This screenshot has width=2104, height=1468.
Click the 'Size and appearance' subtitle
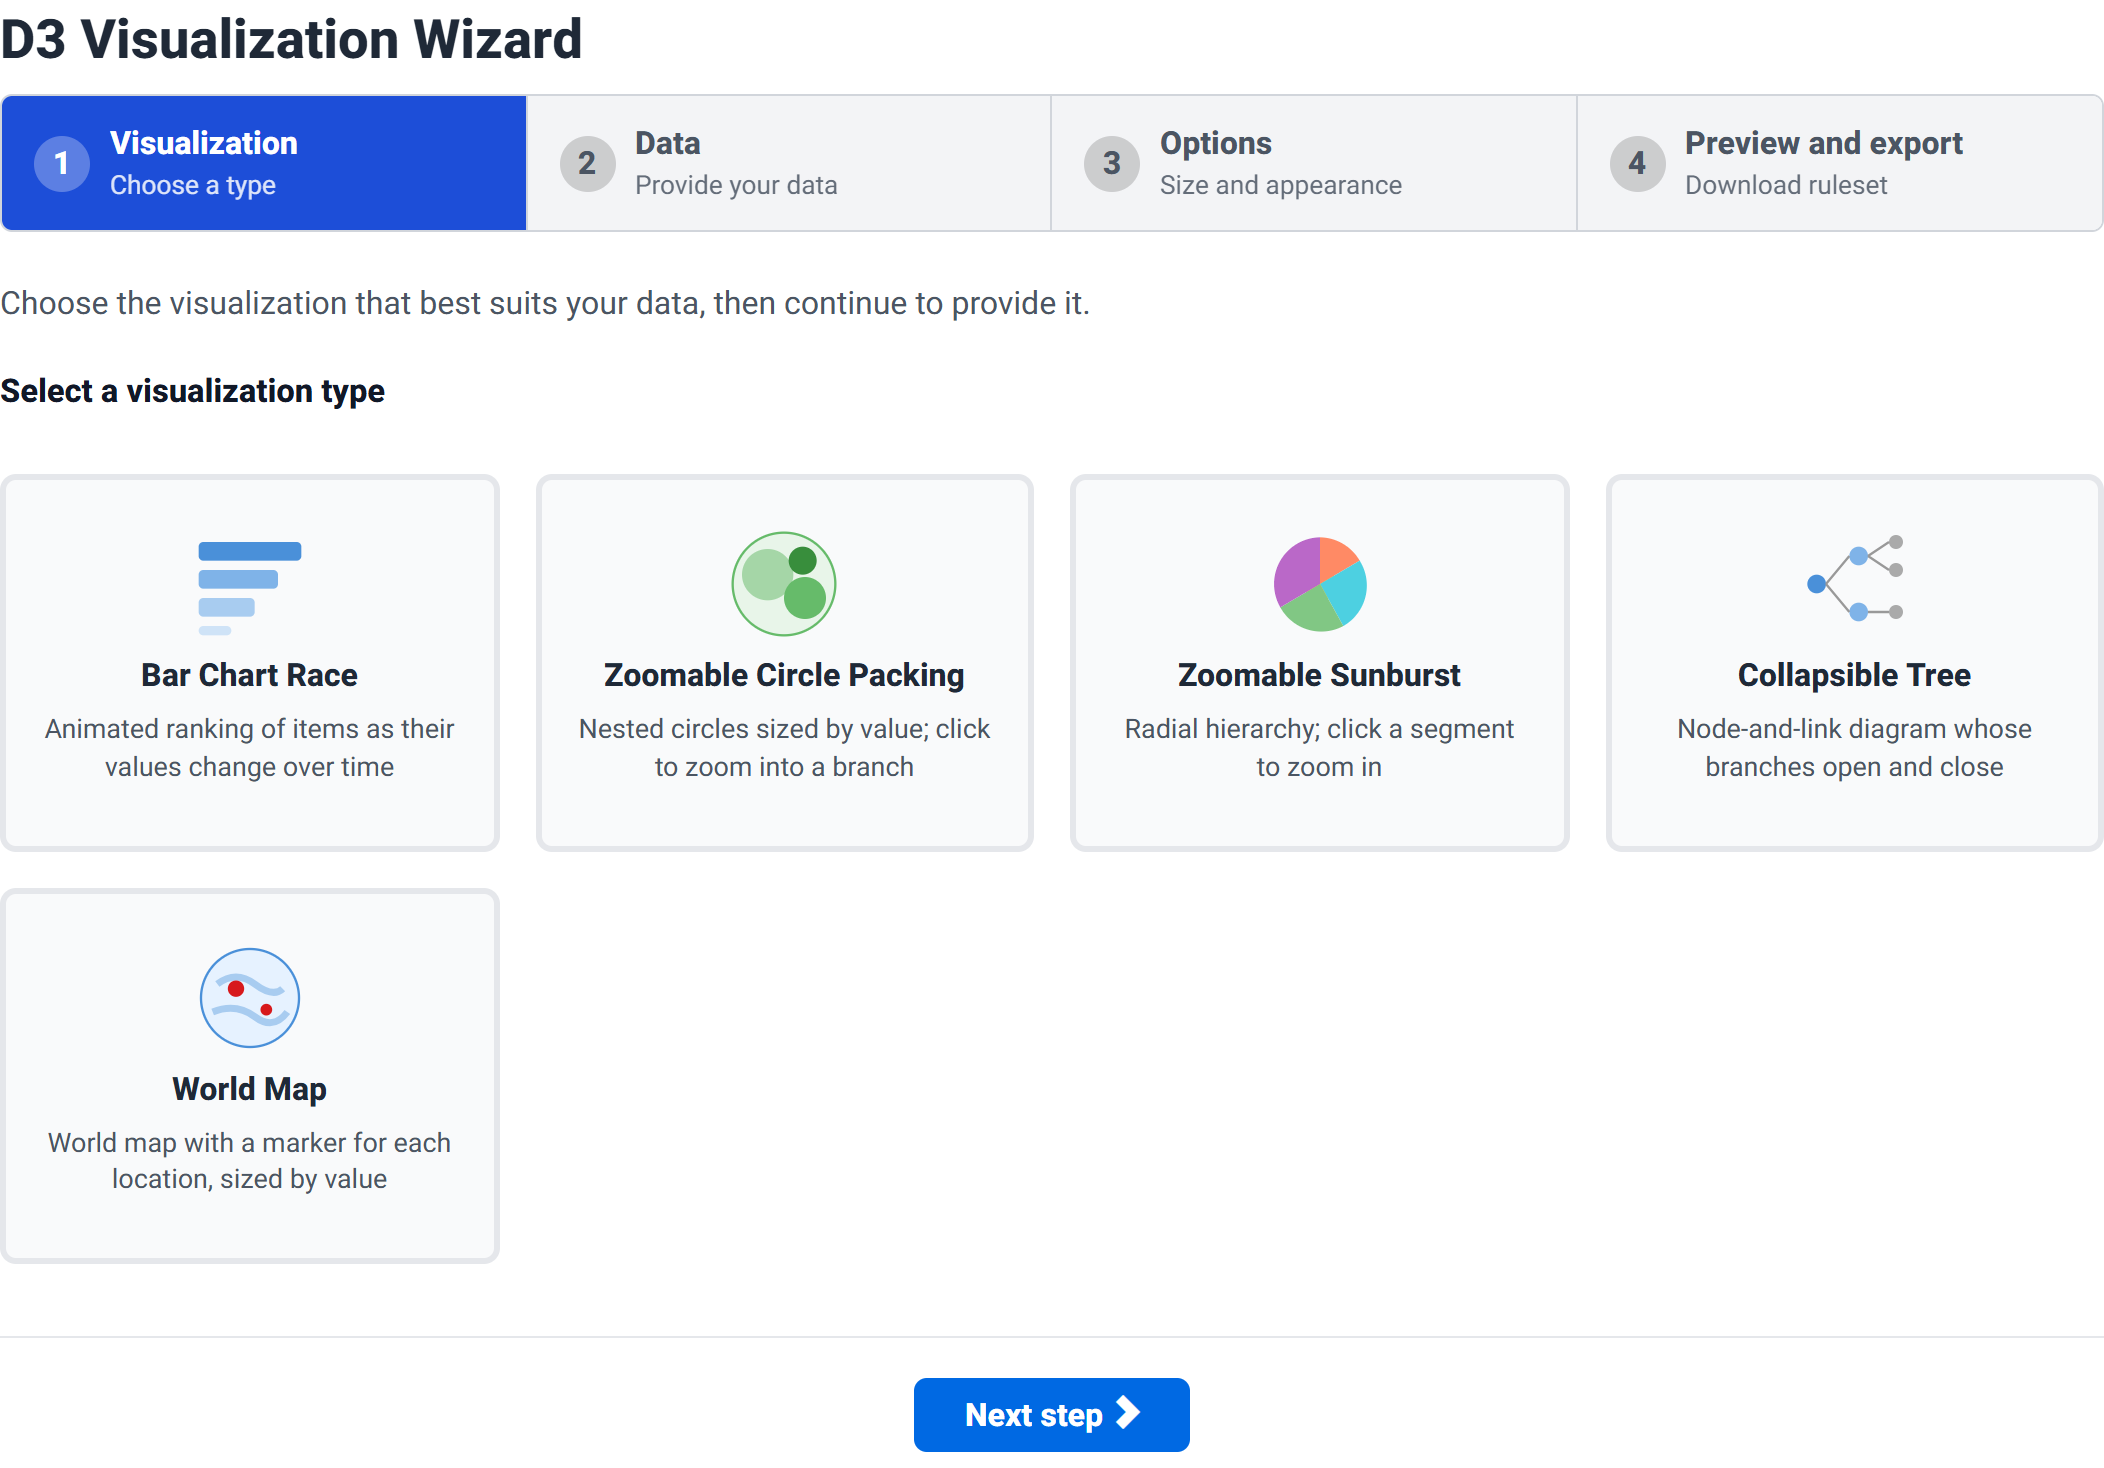point(1281,185)
